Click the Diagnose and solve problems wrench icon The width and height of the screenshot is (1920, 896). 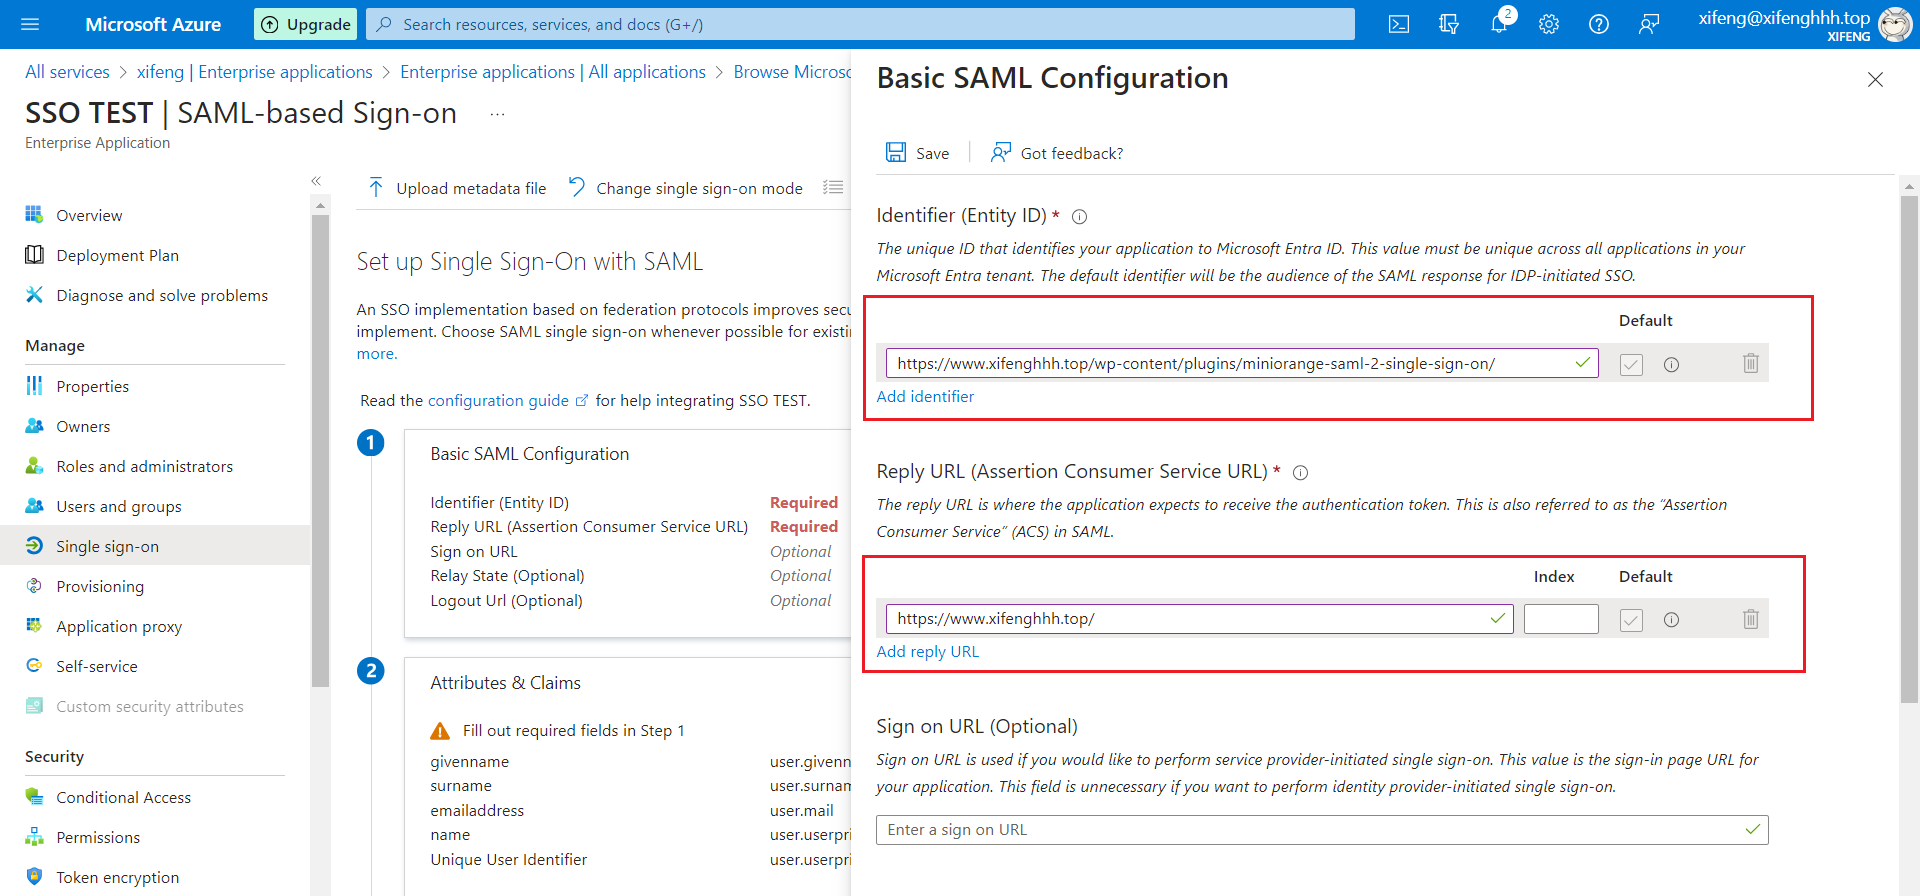[x=34, y=294]
